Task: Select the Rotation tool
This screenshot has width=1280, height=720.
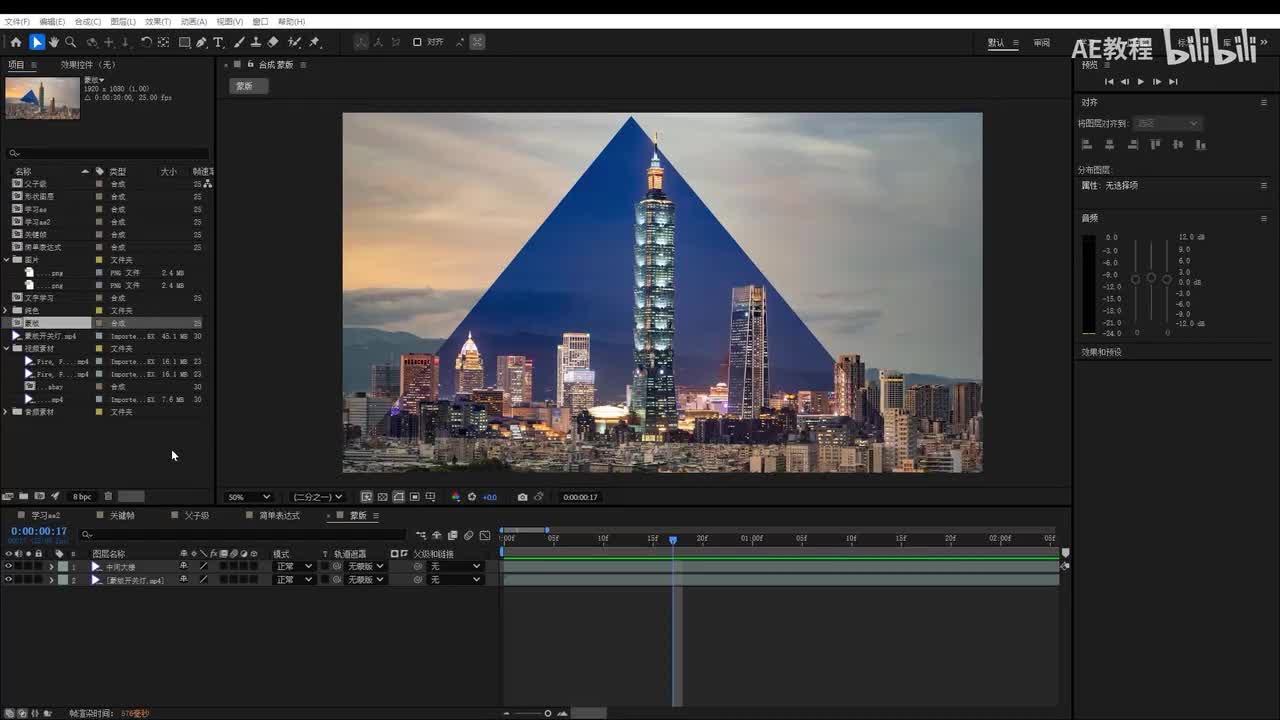Action: pos(146,42)
